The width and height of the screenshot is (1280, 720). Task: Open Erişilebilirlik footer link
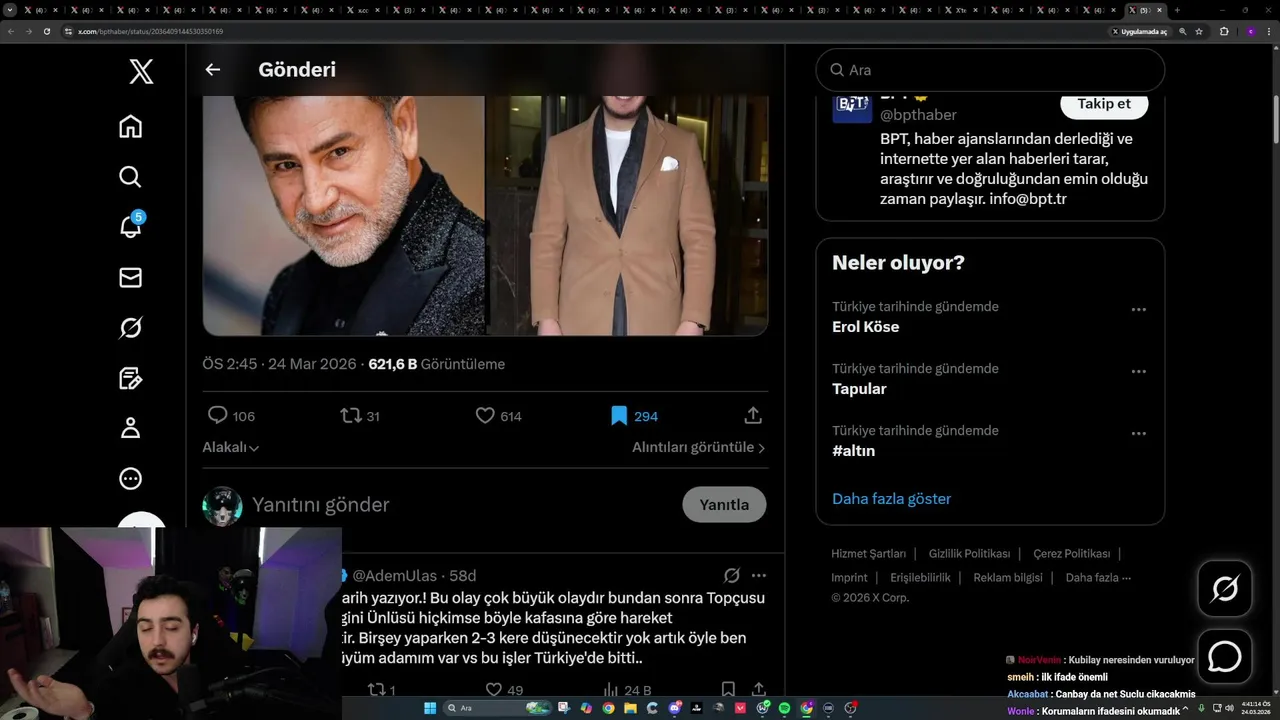(x=920, y=577)
